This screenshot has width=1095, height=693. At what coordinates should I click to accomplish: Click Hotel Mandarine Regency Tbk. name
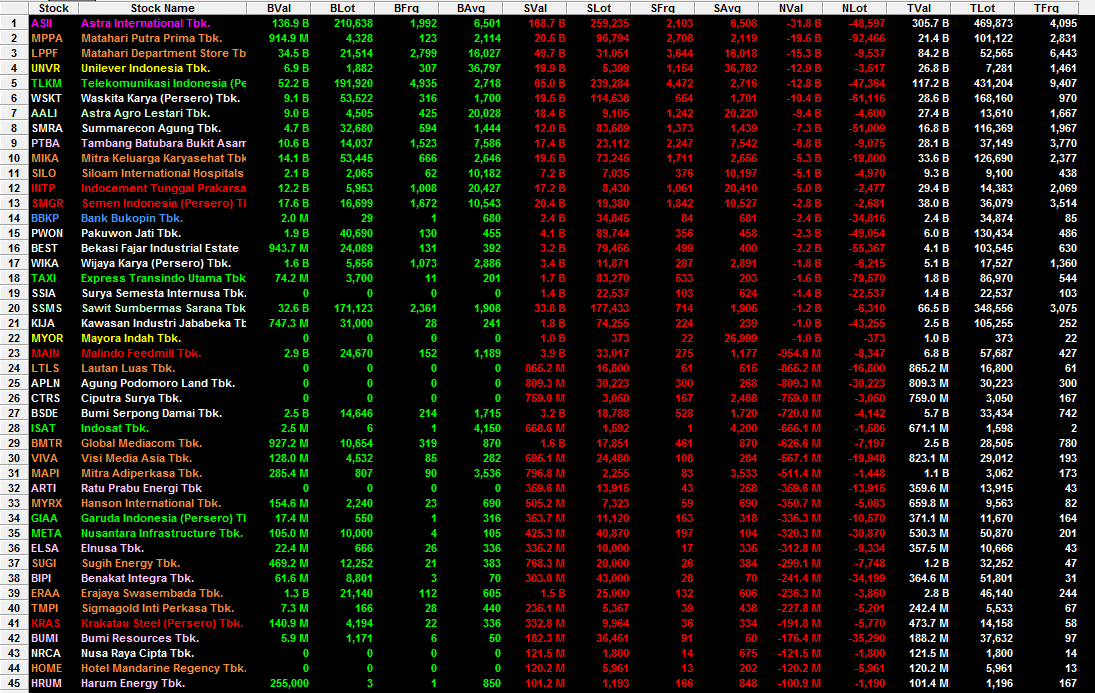pyautogui.click(x=163, y=669)
